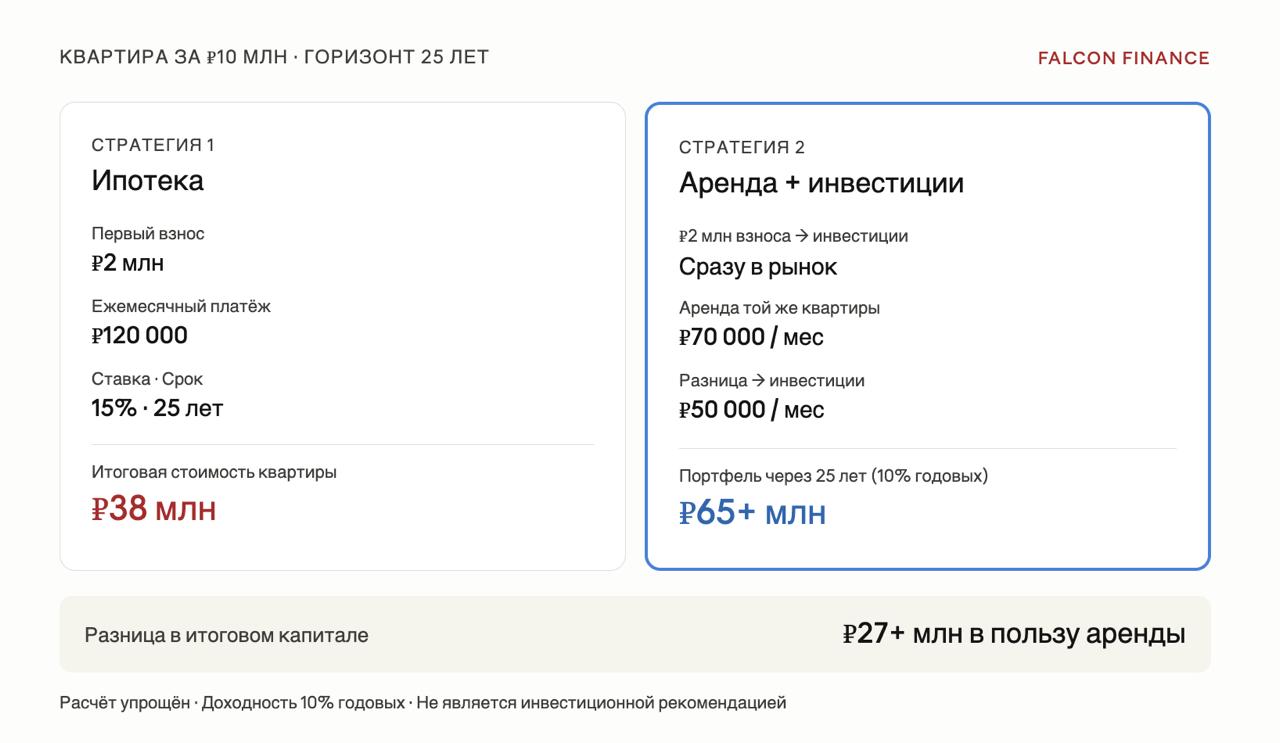Click the ₽27+ млн в пользу аренды result
Viewport: 1280px width, 743px height.
(x=1014, y=634)
